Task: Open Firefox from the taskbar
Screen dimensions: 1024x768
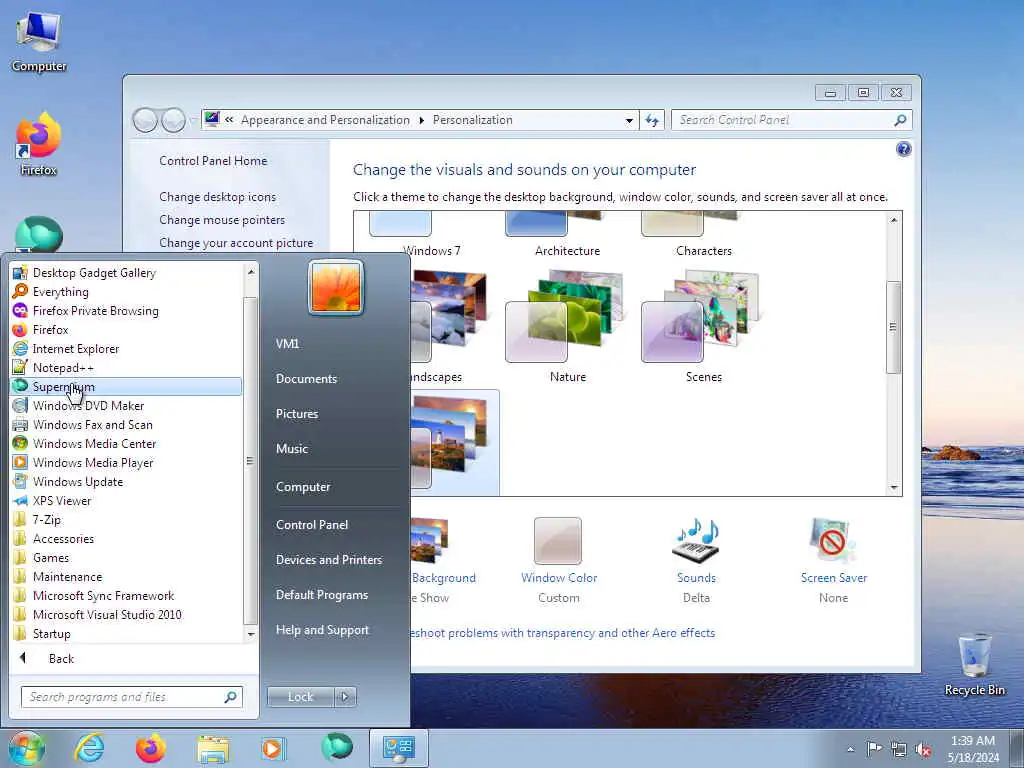Action: [150, 748]
